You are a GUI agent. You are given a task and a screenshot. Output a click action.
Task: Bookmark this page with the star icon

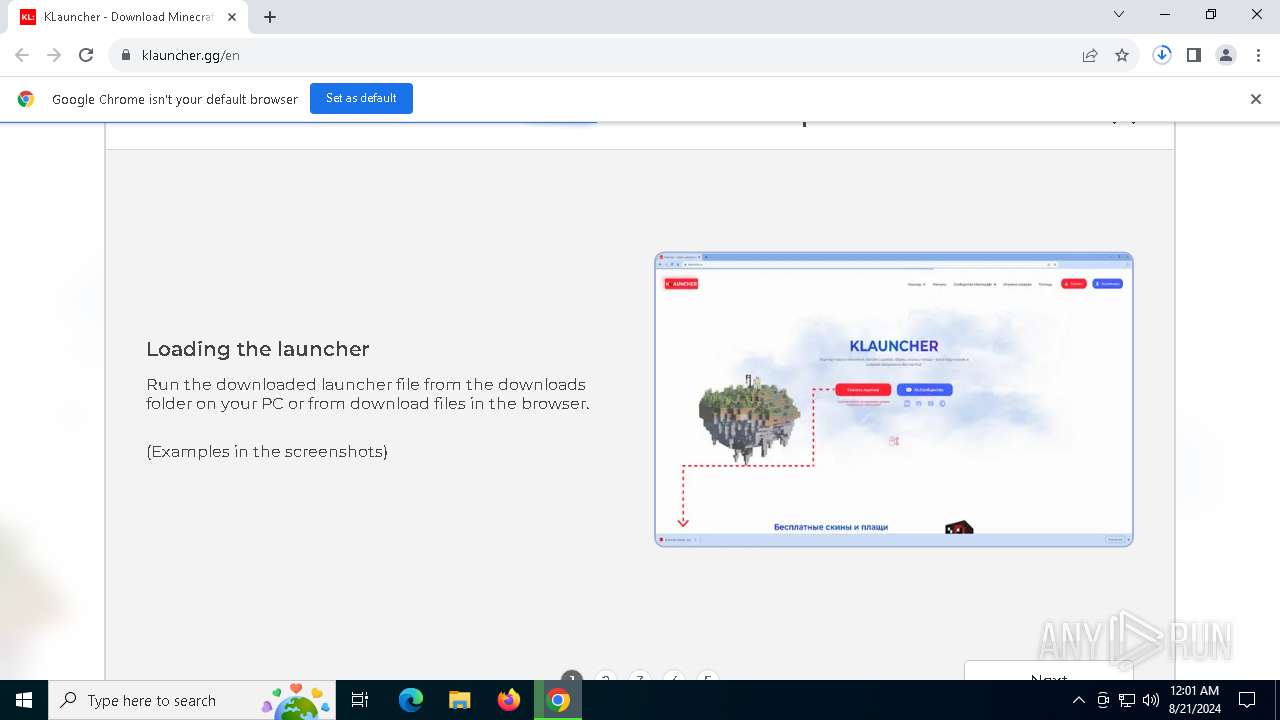point(1122,55)
